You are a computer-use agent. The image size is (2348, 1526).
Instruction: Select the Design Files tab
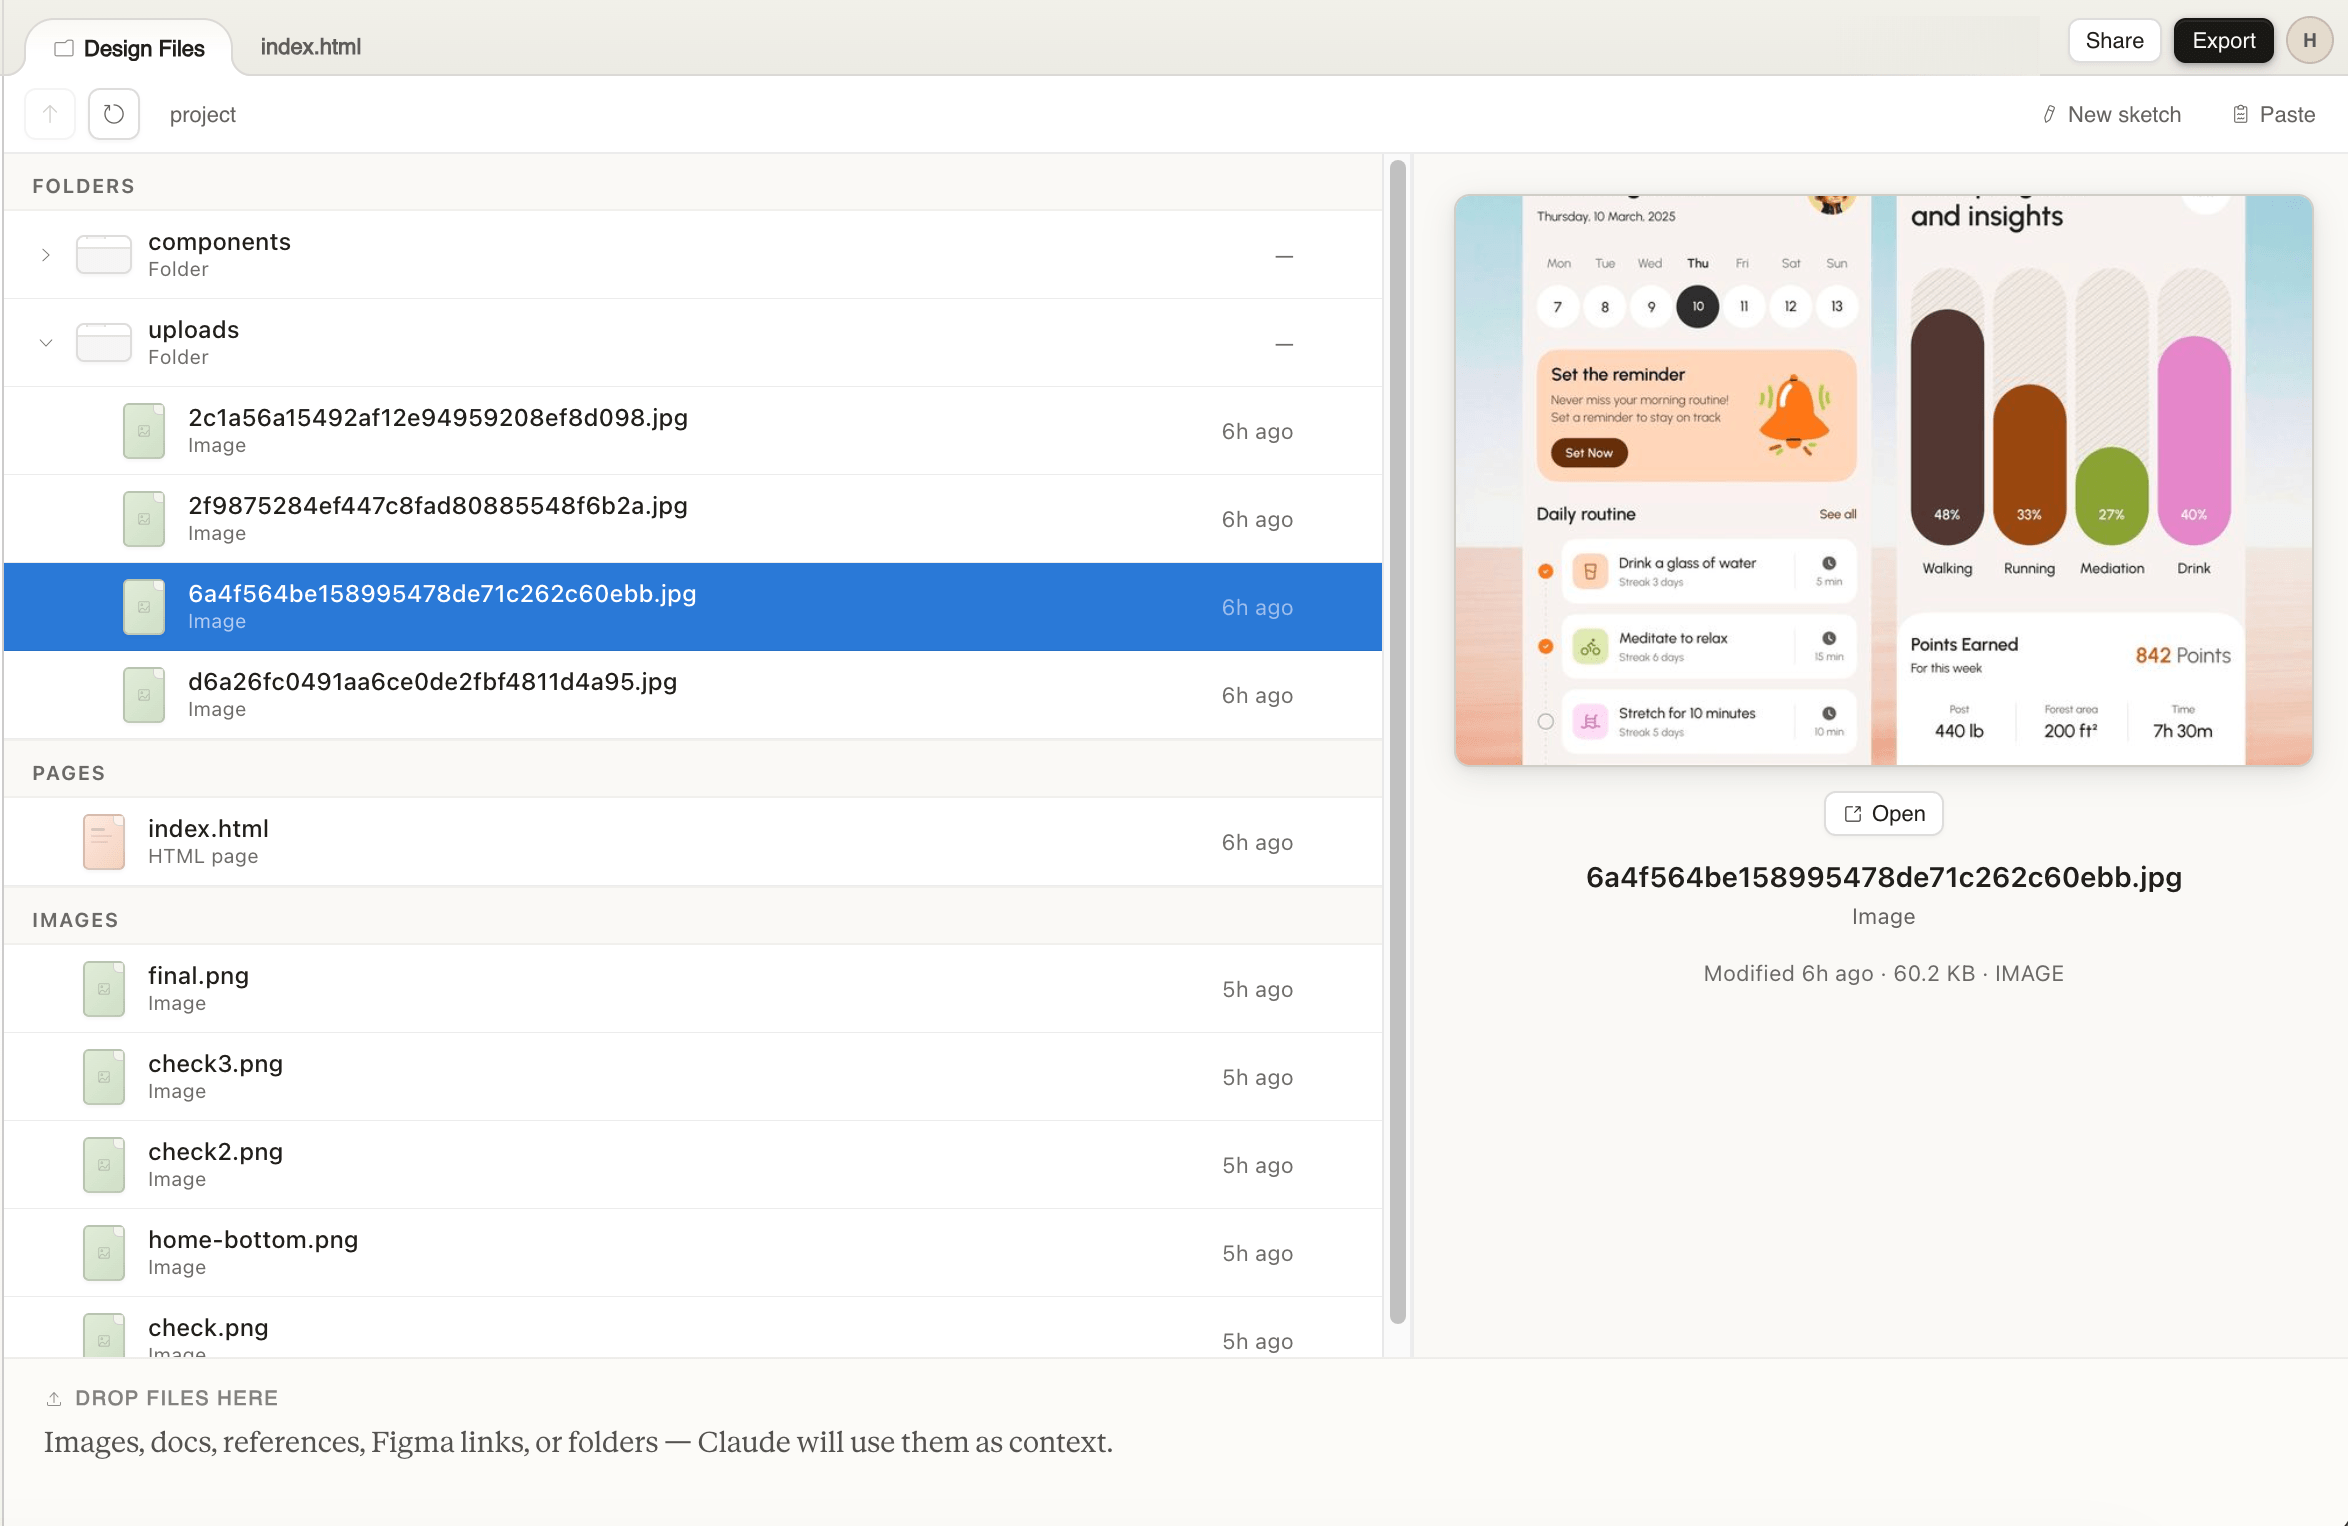point(142,47)
